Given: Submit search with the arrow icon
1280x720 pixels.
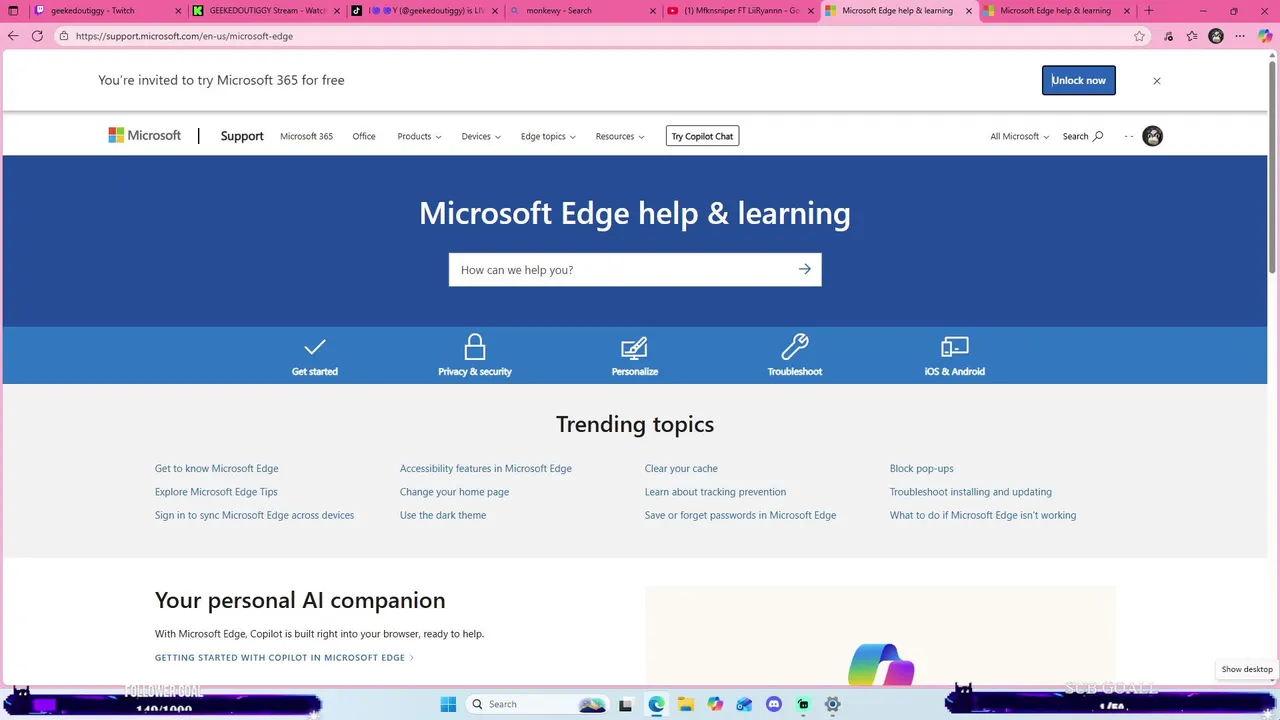Looking at the screenshot, I should coord(805,269).
